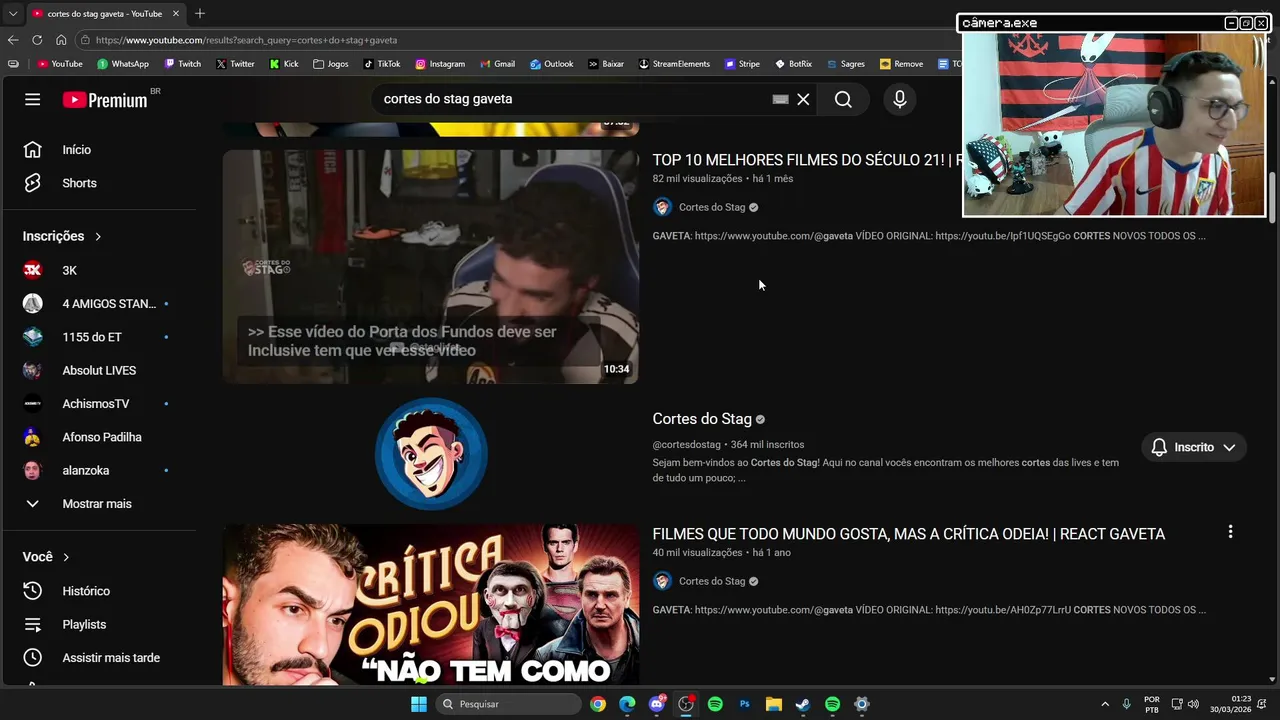Show hidden system tray icons chevron
The height and width of the screenshot is (720, 1280).
tap(1105, 704)
